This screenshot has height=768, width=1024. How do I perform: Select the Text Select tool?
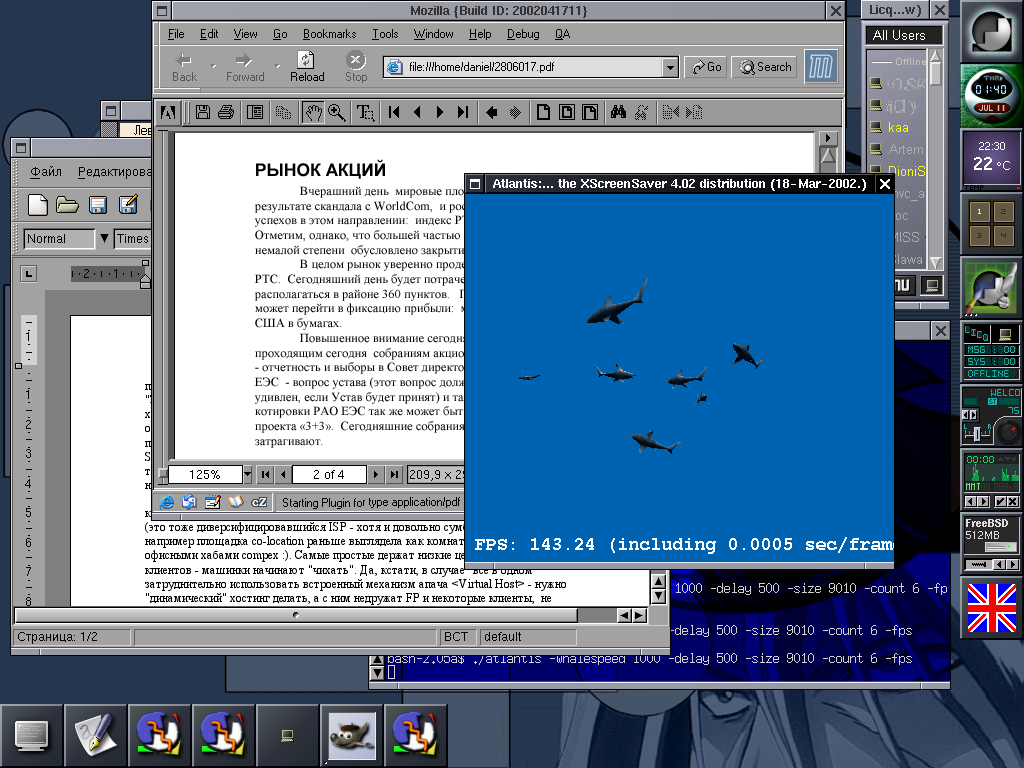coord(365,112)
